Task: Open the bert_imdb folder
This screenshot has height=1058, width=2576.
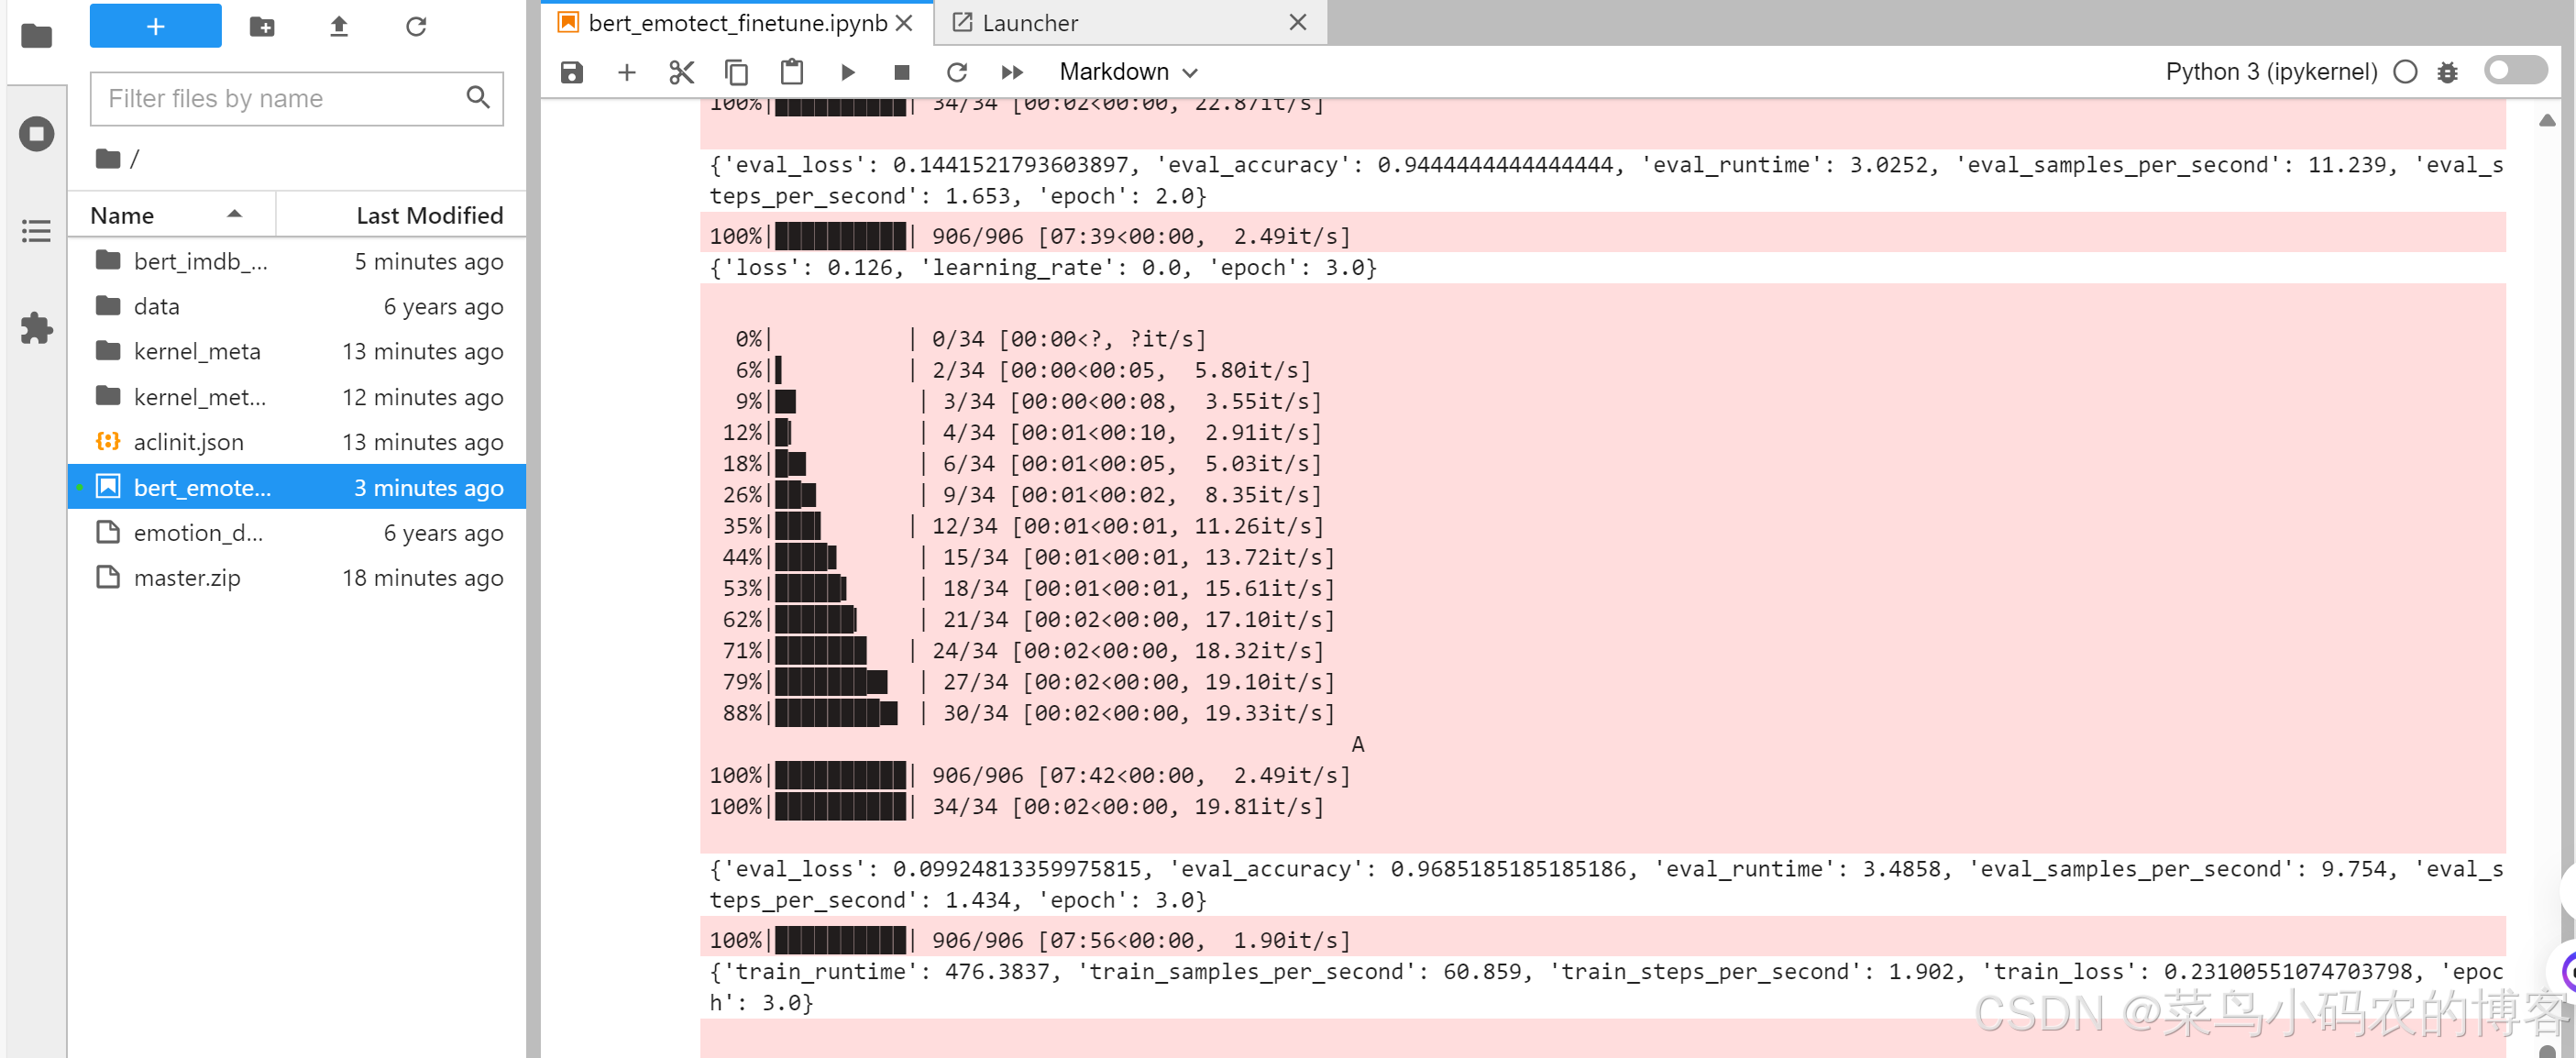Action: click(x=200, y=262)
